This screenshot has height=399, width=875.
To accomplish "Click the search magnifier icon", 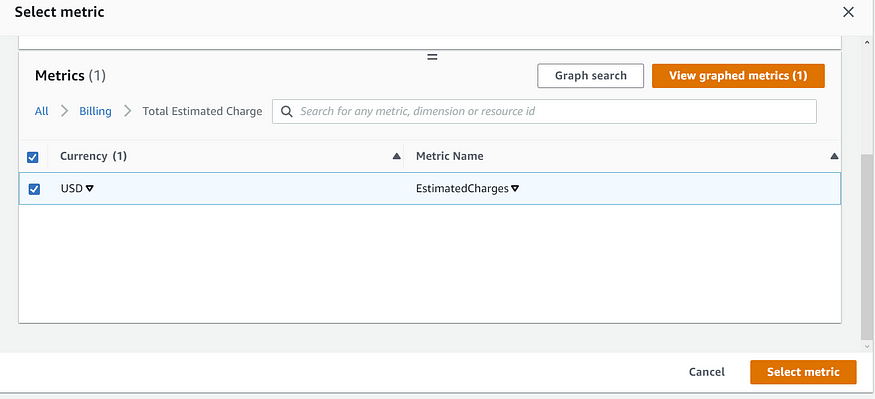I will point(287,111).
